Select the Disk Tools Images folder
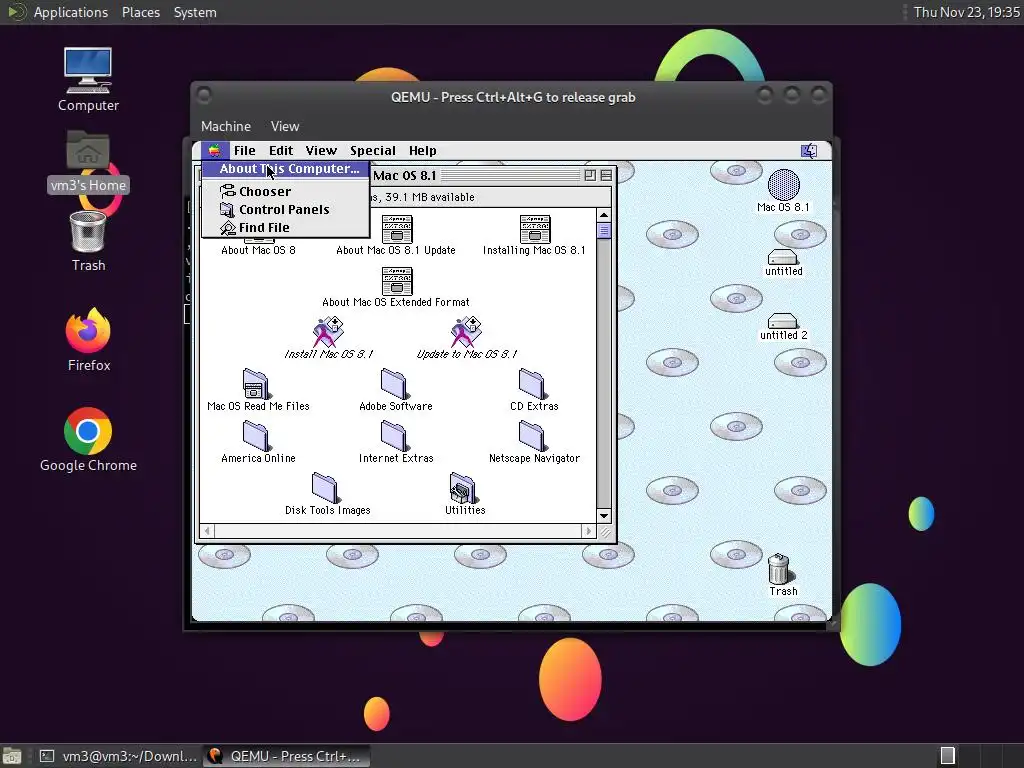The height and width of the screenshot is (768, 1024). pos(327,494)
